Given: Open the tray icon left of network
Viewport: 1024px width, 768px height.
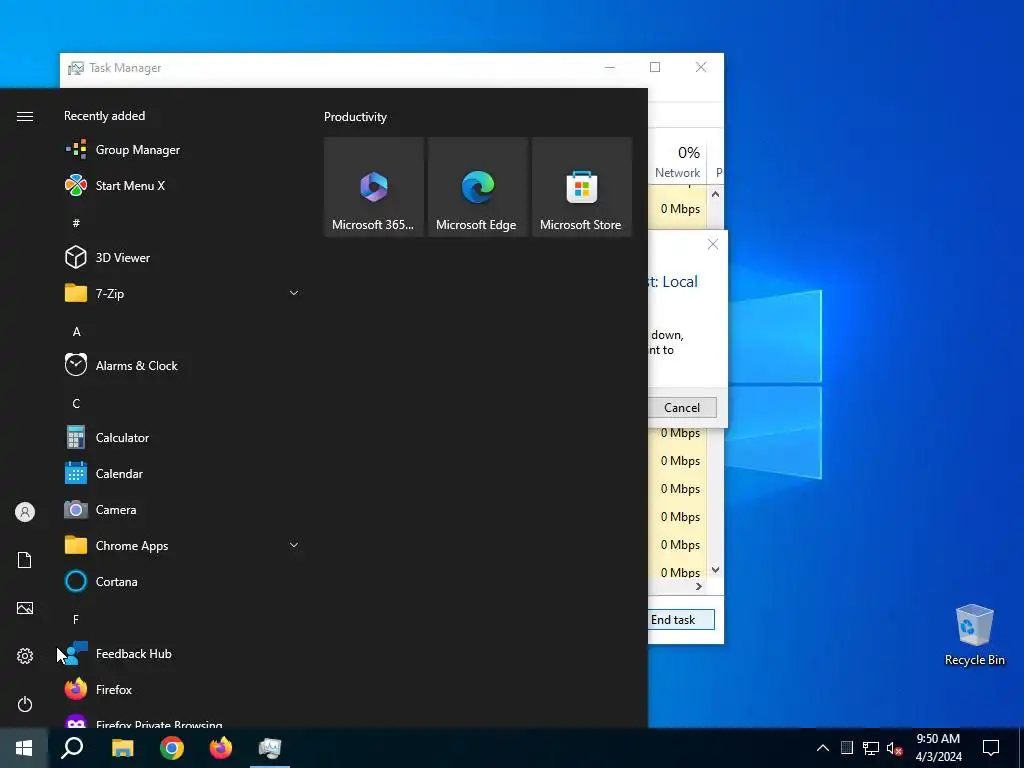Looking at the screenshot, I should pyautogui.click(x=846, y=748).
